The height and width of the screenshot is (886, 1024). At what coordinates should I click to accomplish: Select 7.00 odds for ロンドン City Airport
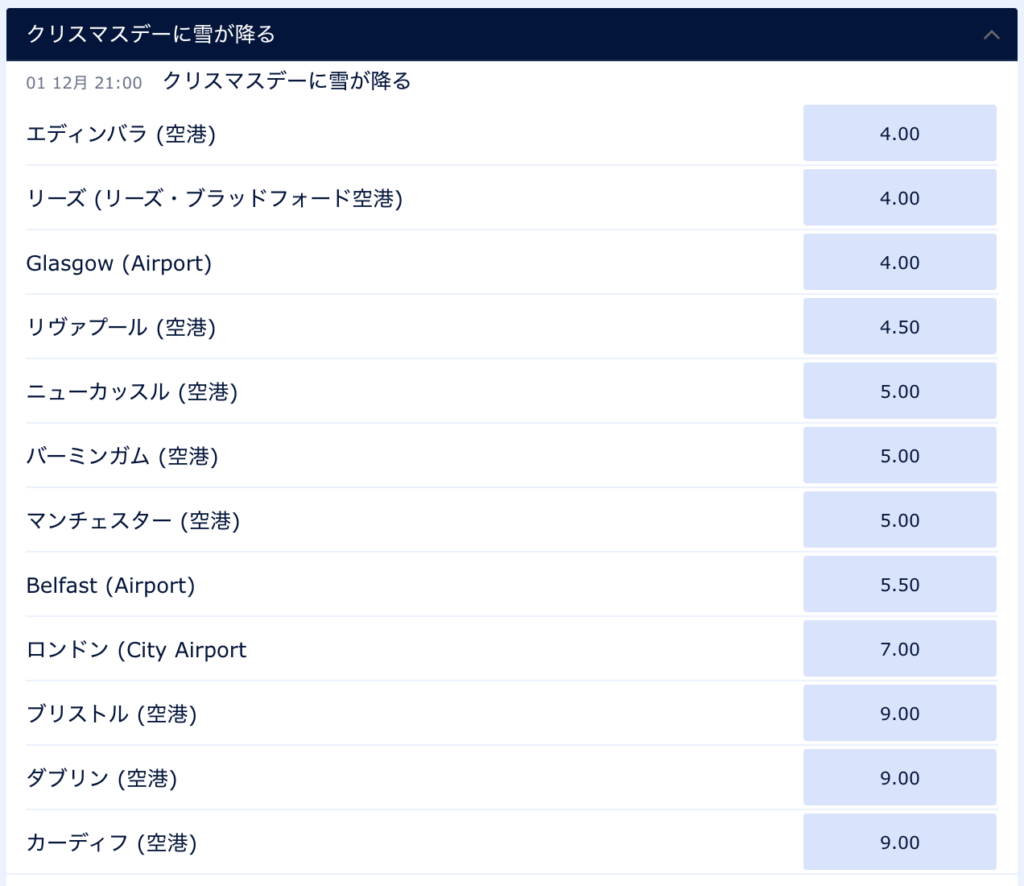click(x=899, y=649)
